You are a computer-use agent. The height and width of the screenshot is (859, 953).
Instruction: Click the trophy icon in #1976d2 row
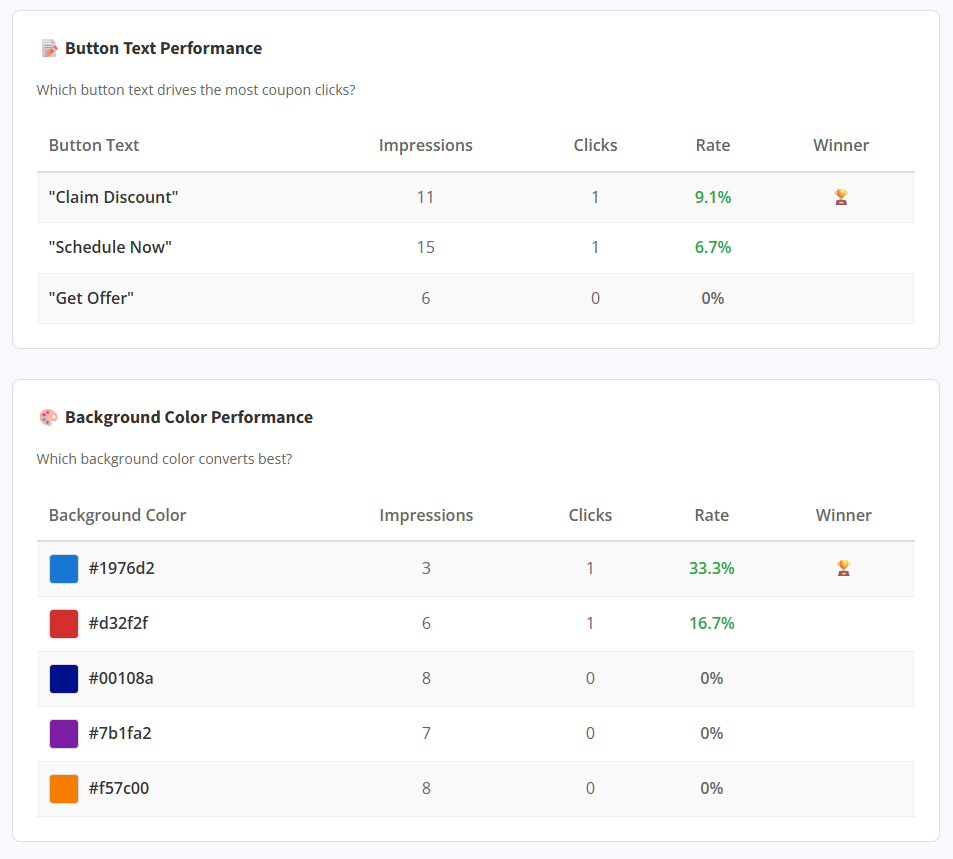tap(843, 568)
